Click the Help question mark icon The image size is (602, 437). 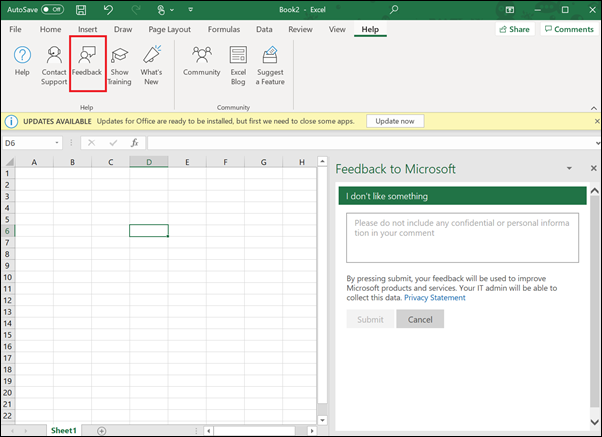click(x=22, y=55)
